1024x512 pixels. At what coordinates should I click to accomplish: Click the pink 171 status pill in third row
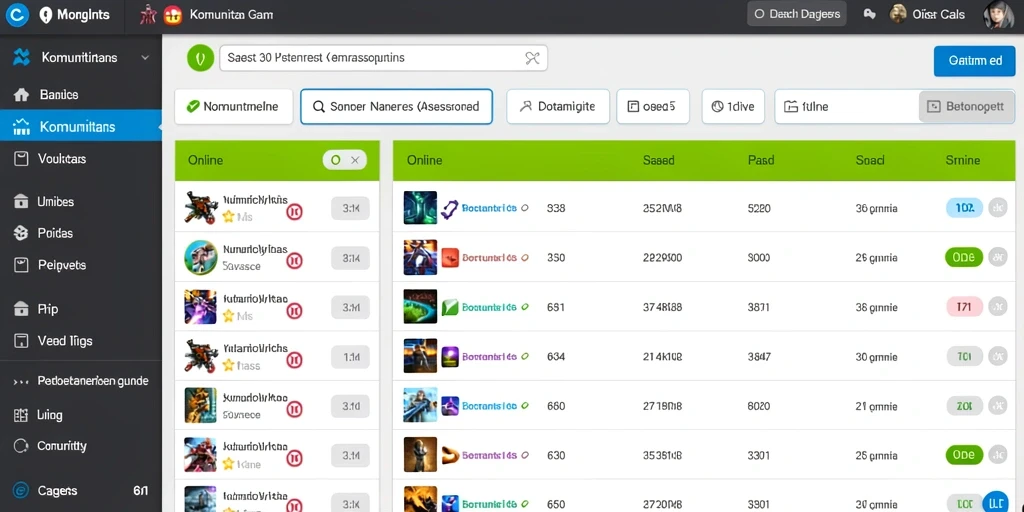(964, 306)
